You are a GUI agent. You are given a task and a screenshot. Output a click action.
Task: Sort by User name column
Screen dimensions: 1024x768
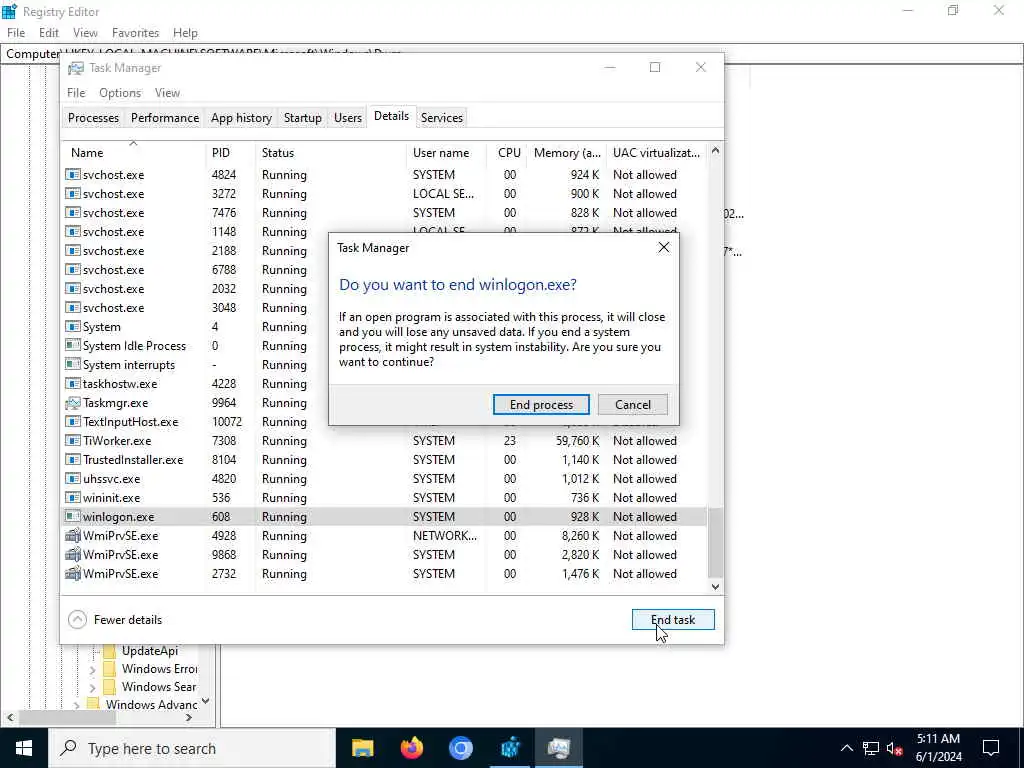pos(446,153)
